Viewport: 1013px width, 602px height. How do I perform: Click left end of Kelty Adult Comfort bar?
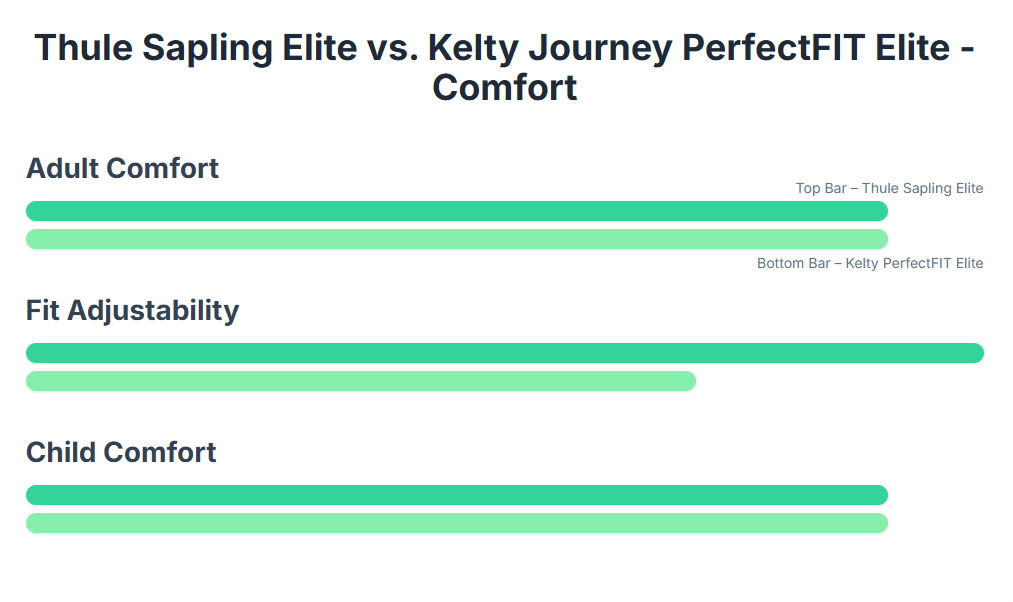pos(32,239)
